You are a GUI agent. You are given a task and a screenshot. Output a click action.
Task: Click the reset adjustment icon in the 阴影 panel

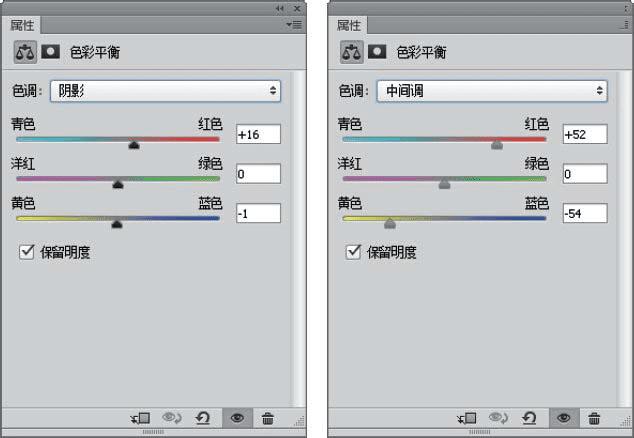point(203,418)
